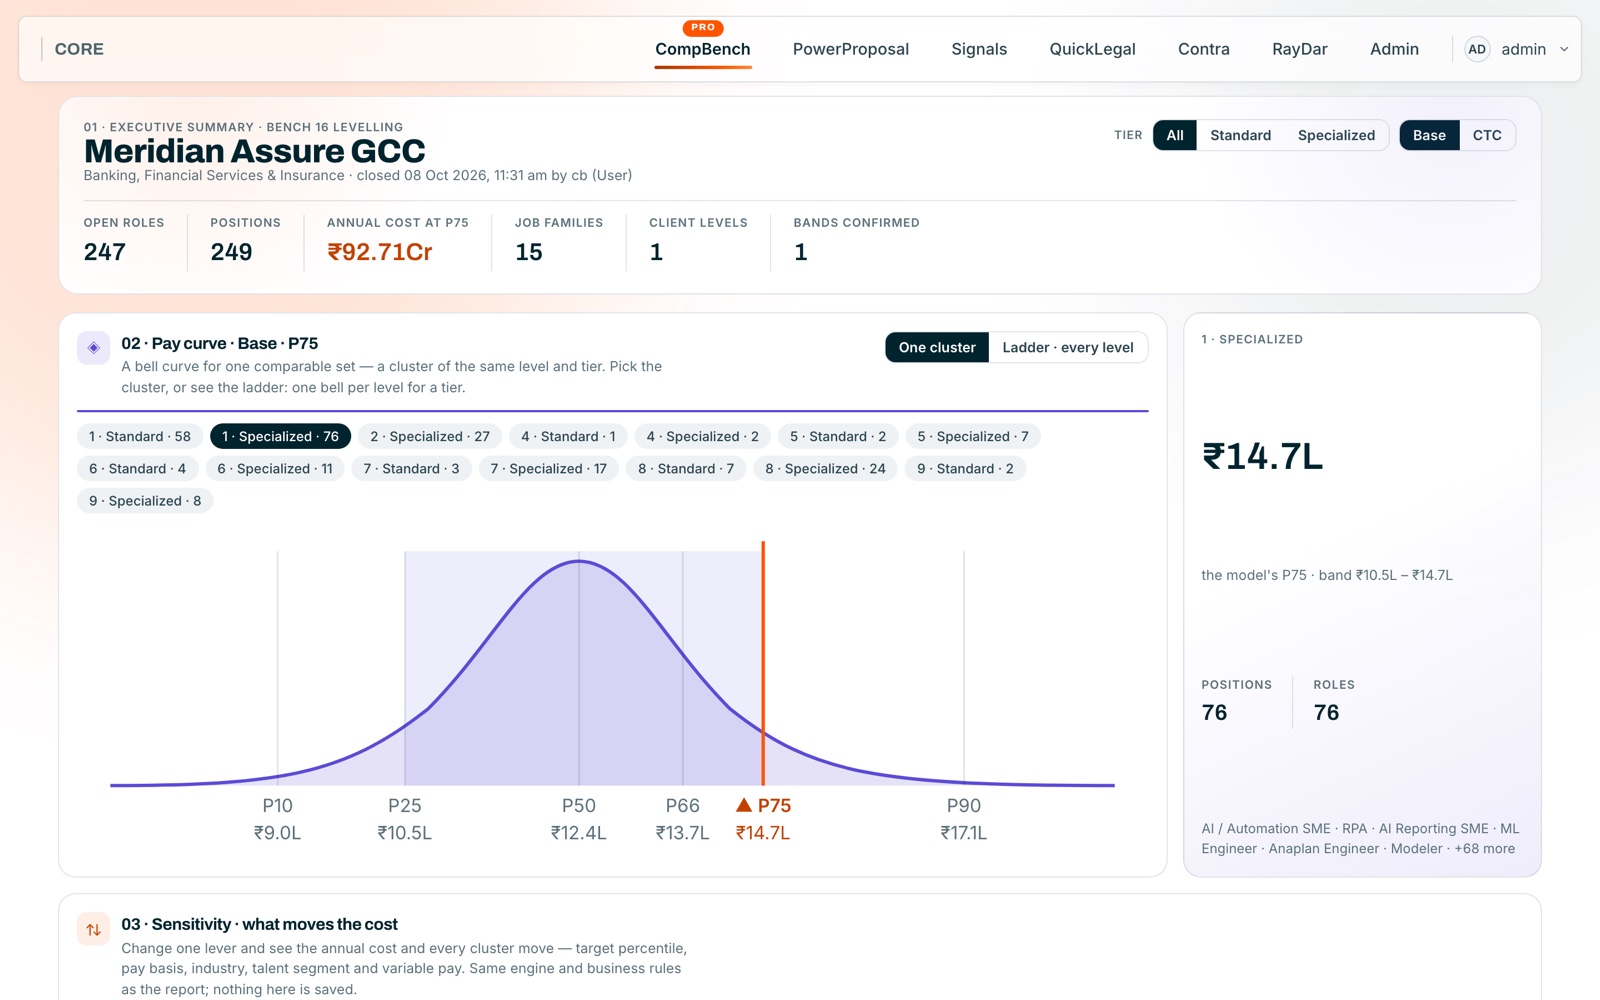1600x1000 pixels.
Task: Click the Sensitivity up-down arrows icon
Action: point(93,929)
